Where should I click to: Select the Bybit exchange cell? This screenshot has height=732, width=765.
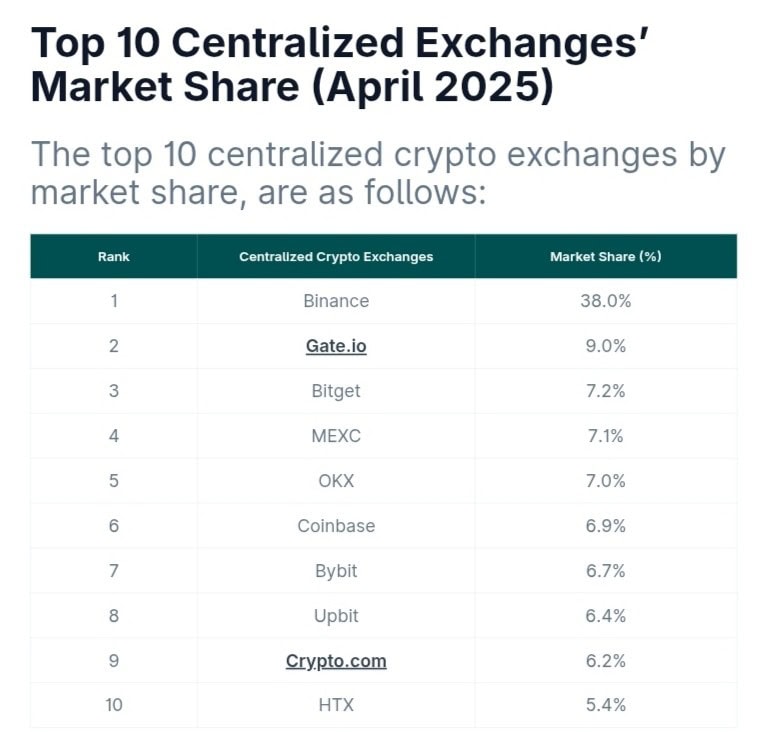pyautogui.click(x=336, y=571)
